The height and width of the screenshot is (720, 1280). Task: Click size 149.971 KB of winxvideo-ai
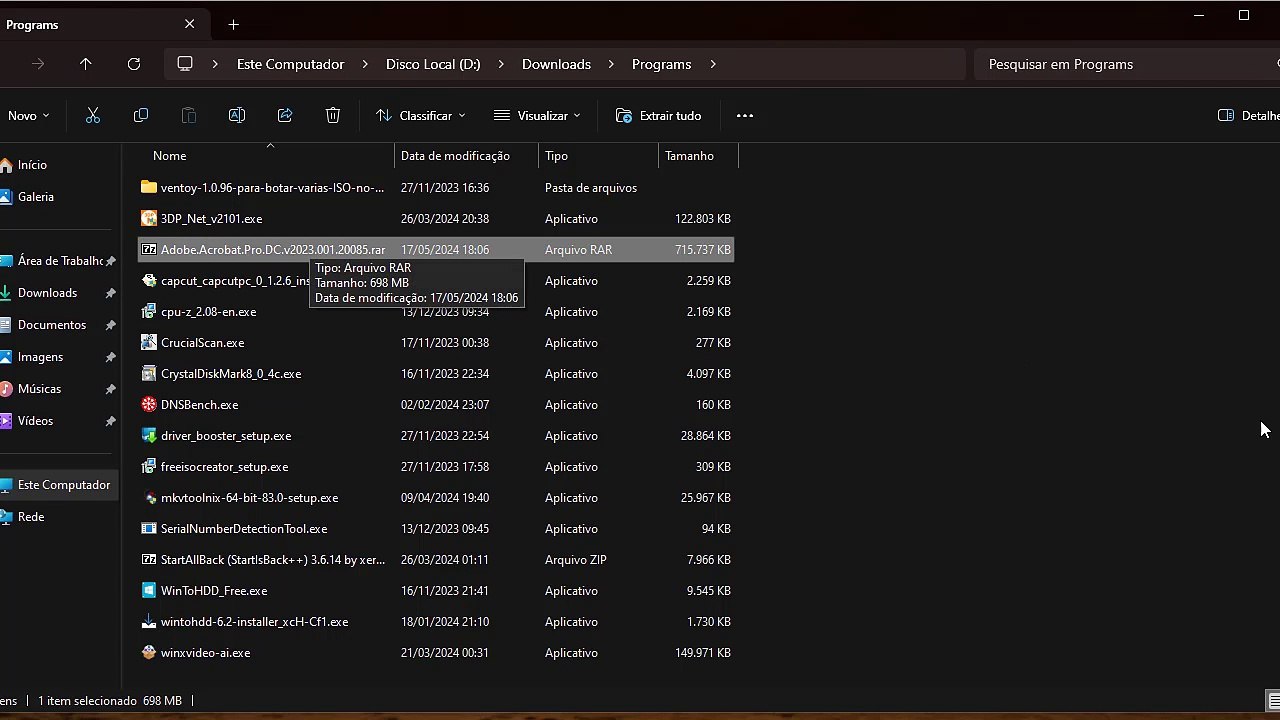click(703, 653)
